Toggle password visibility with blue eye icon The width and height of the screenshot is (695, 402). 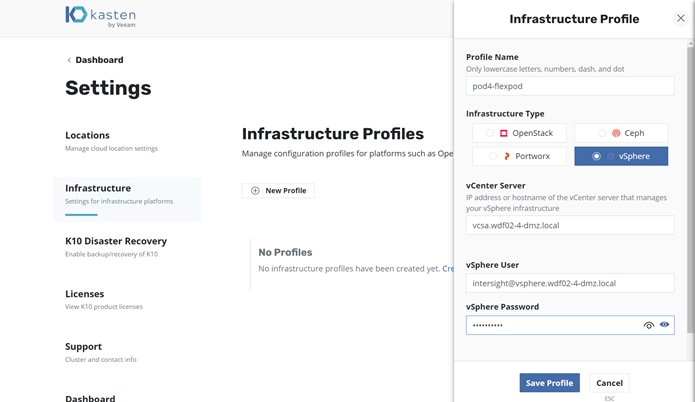pyautogui.click(x=664, y=324)
